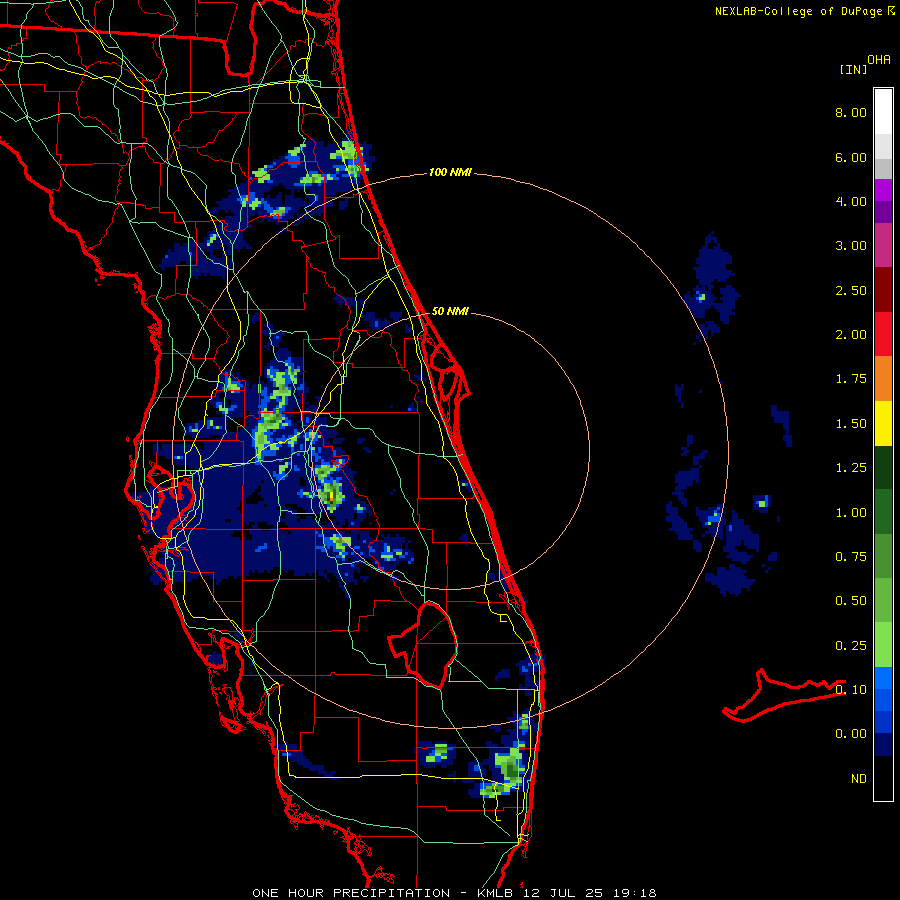Pick the darkest green 1.25 legend swatch
900x900 pixels.
pos(883,467)
